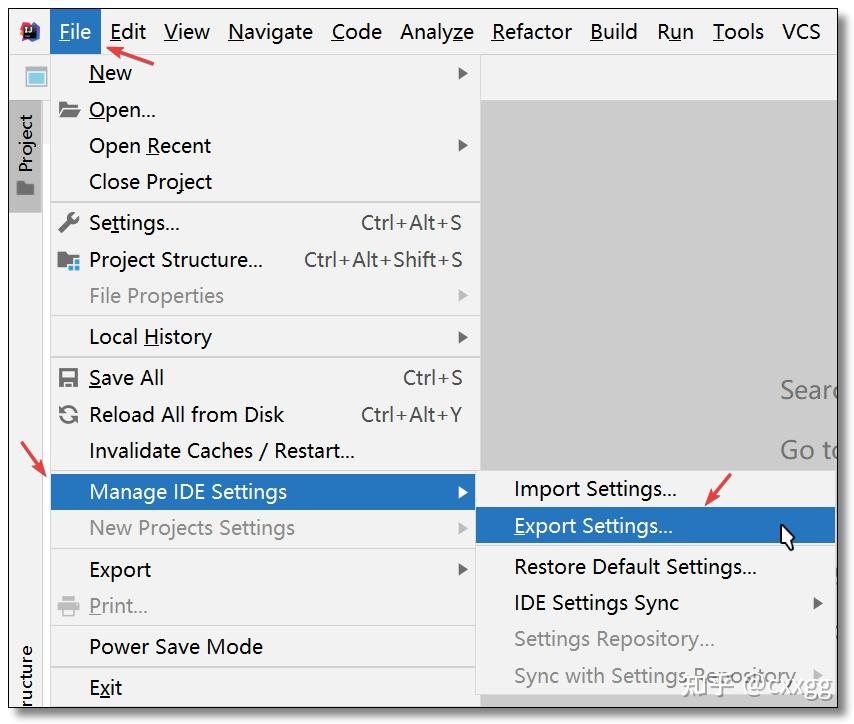Click the printer icon next to Print...
The width and height of the screenshot is (854, 724).
pyautogui.click(x=68, y=605)
